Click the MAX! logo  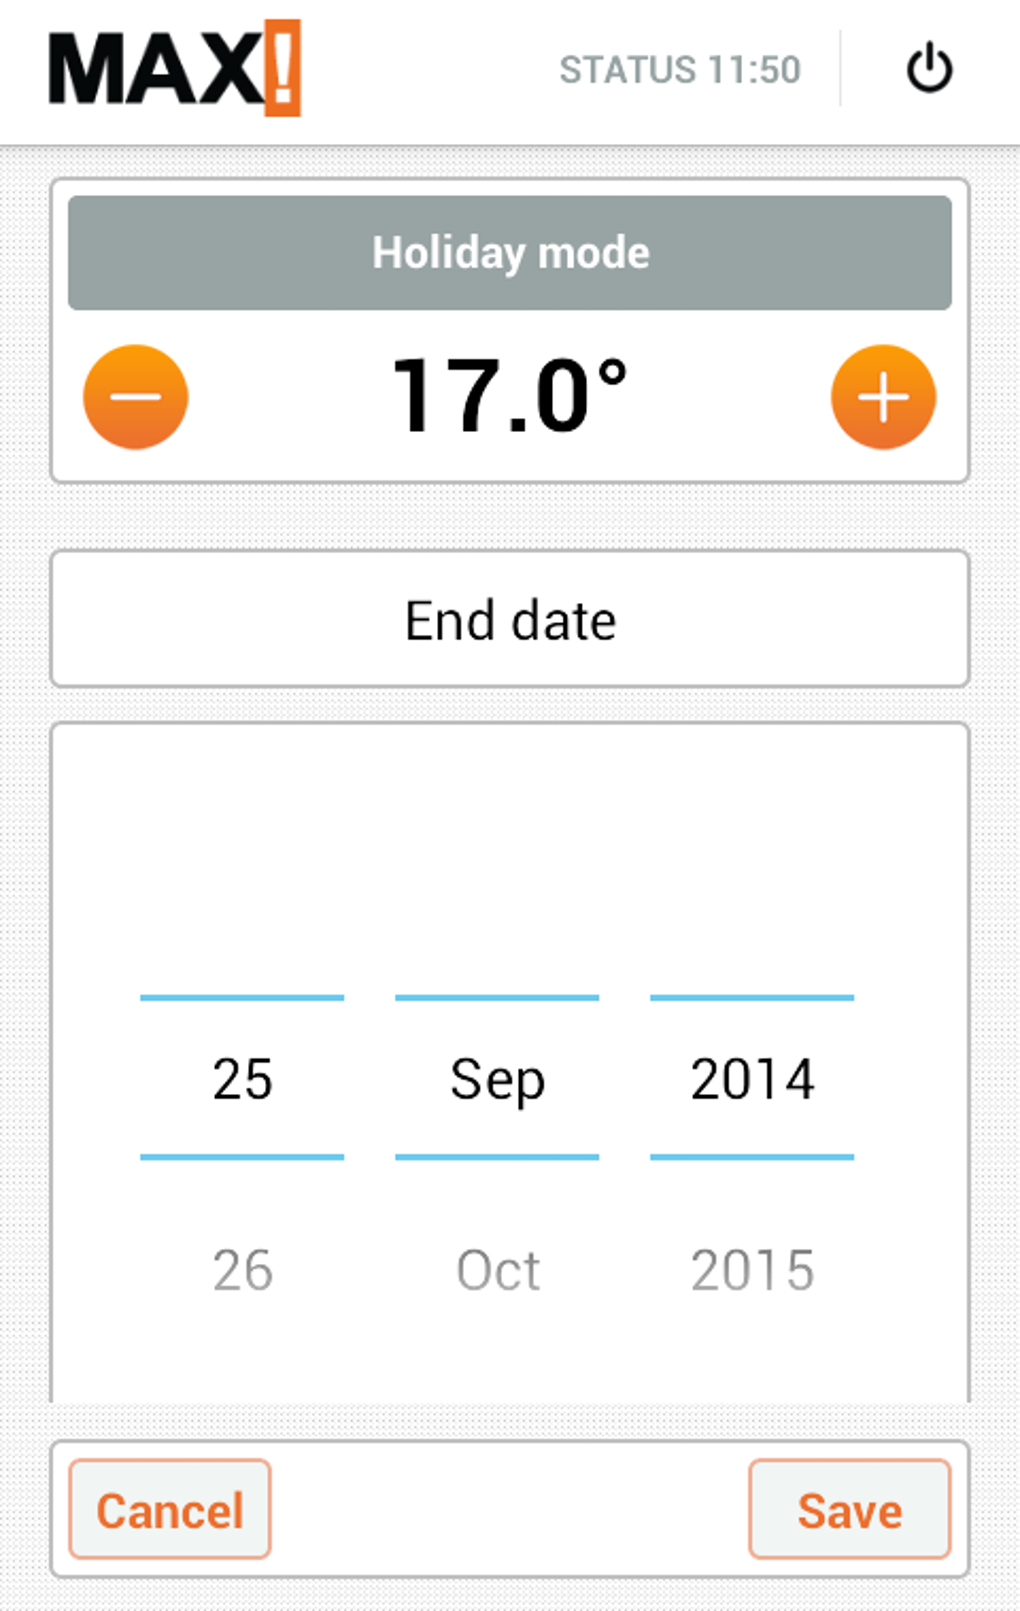[175, 68]
